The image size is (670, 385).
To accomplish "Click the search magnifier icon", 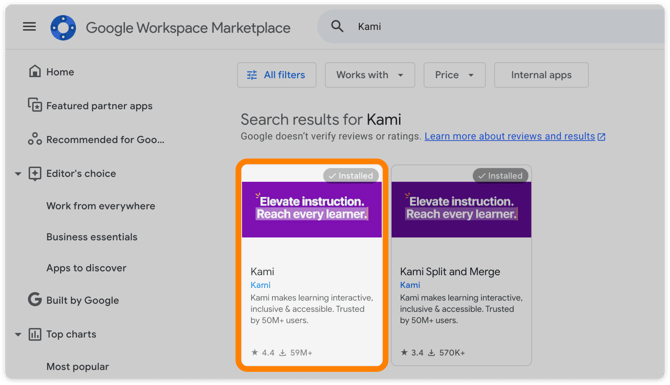I will pos(337,26).
